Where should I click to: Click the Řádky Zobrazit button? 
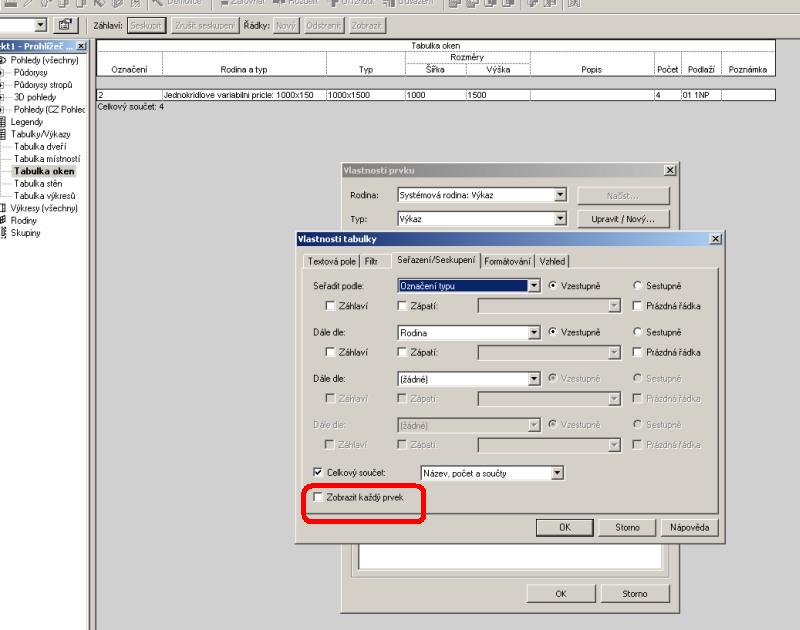(x=367, y=25)
